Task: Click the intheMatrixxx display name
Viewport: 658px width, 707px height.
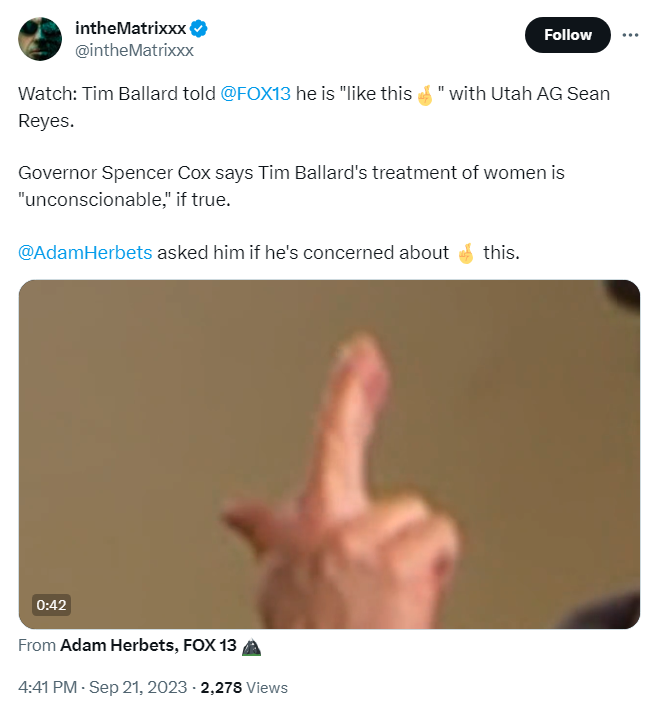Action: pos(130,28)
